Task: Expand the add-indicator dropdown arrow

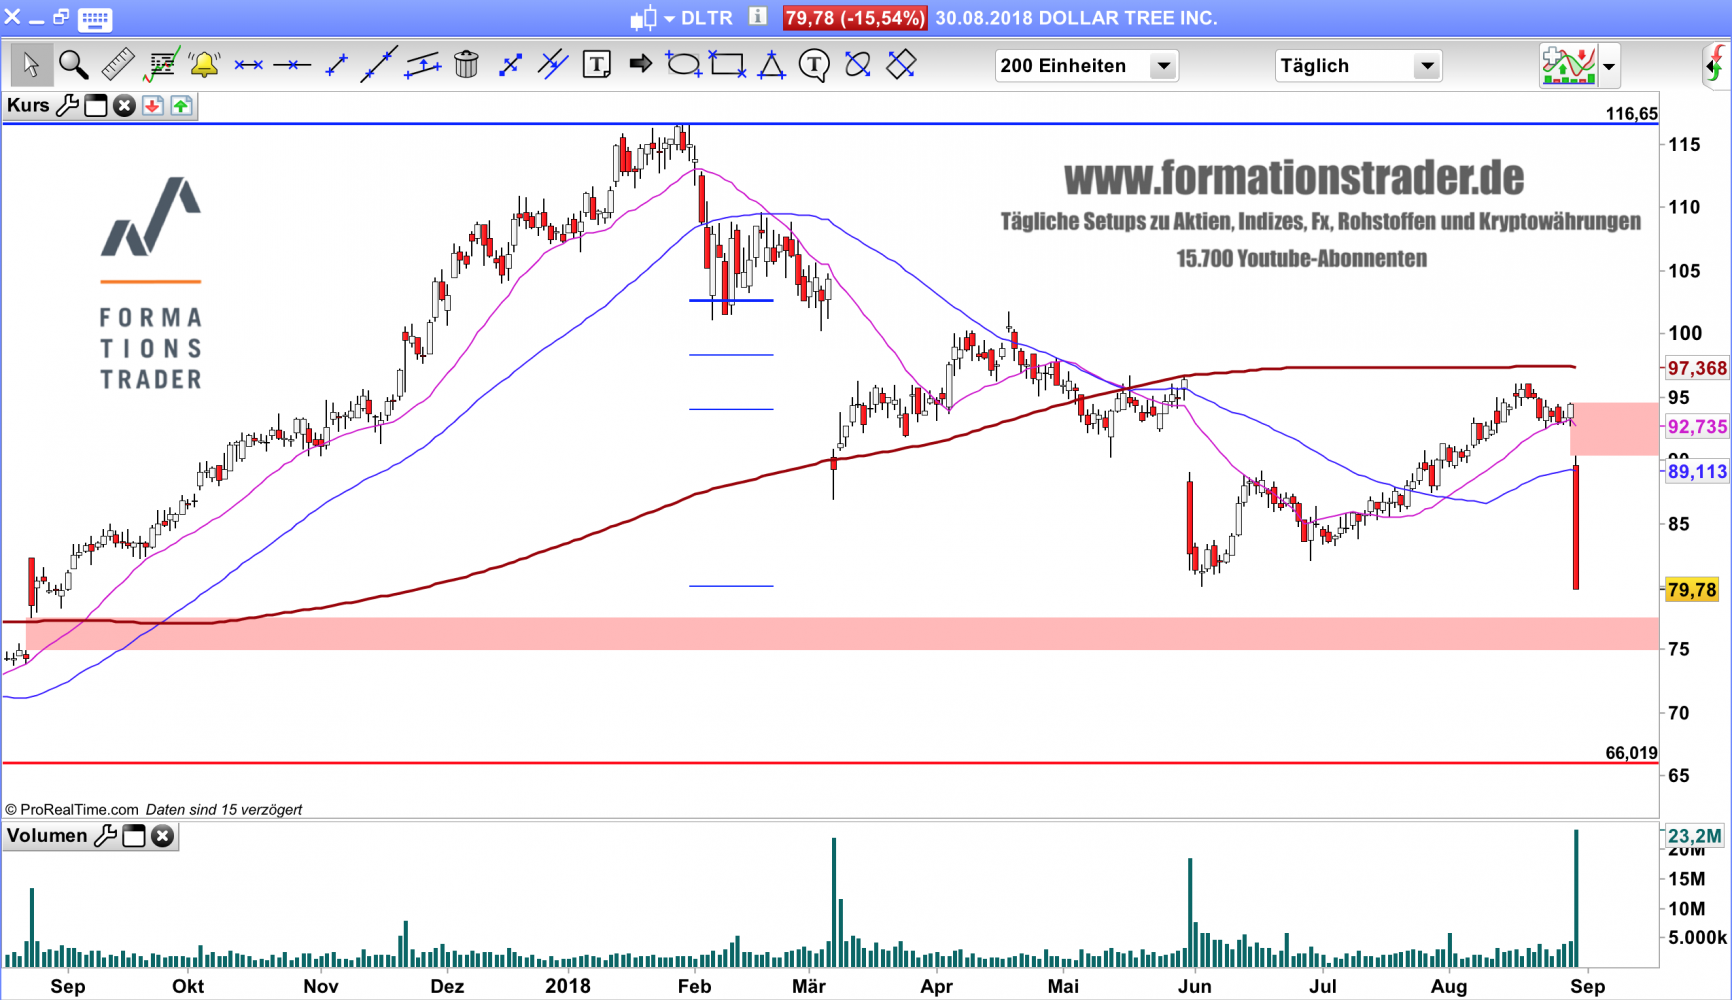Action: (1609, 66)
